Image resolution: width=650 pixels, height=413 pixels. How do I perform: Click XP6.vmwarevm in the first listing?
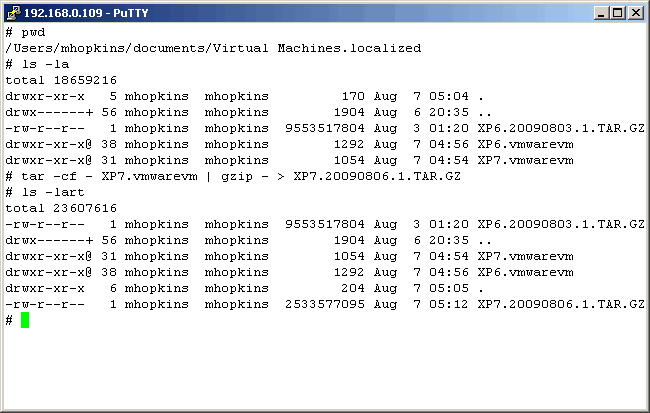pos(525,144)
